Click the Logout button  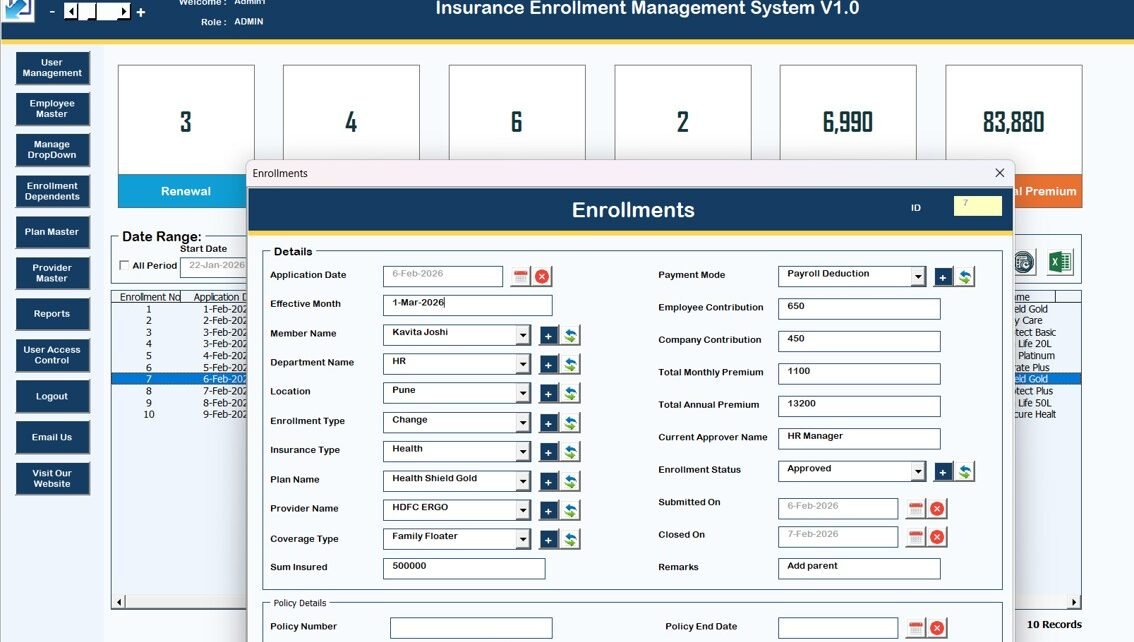pos(52,396)
